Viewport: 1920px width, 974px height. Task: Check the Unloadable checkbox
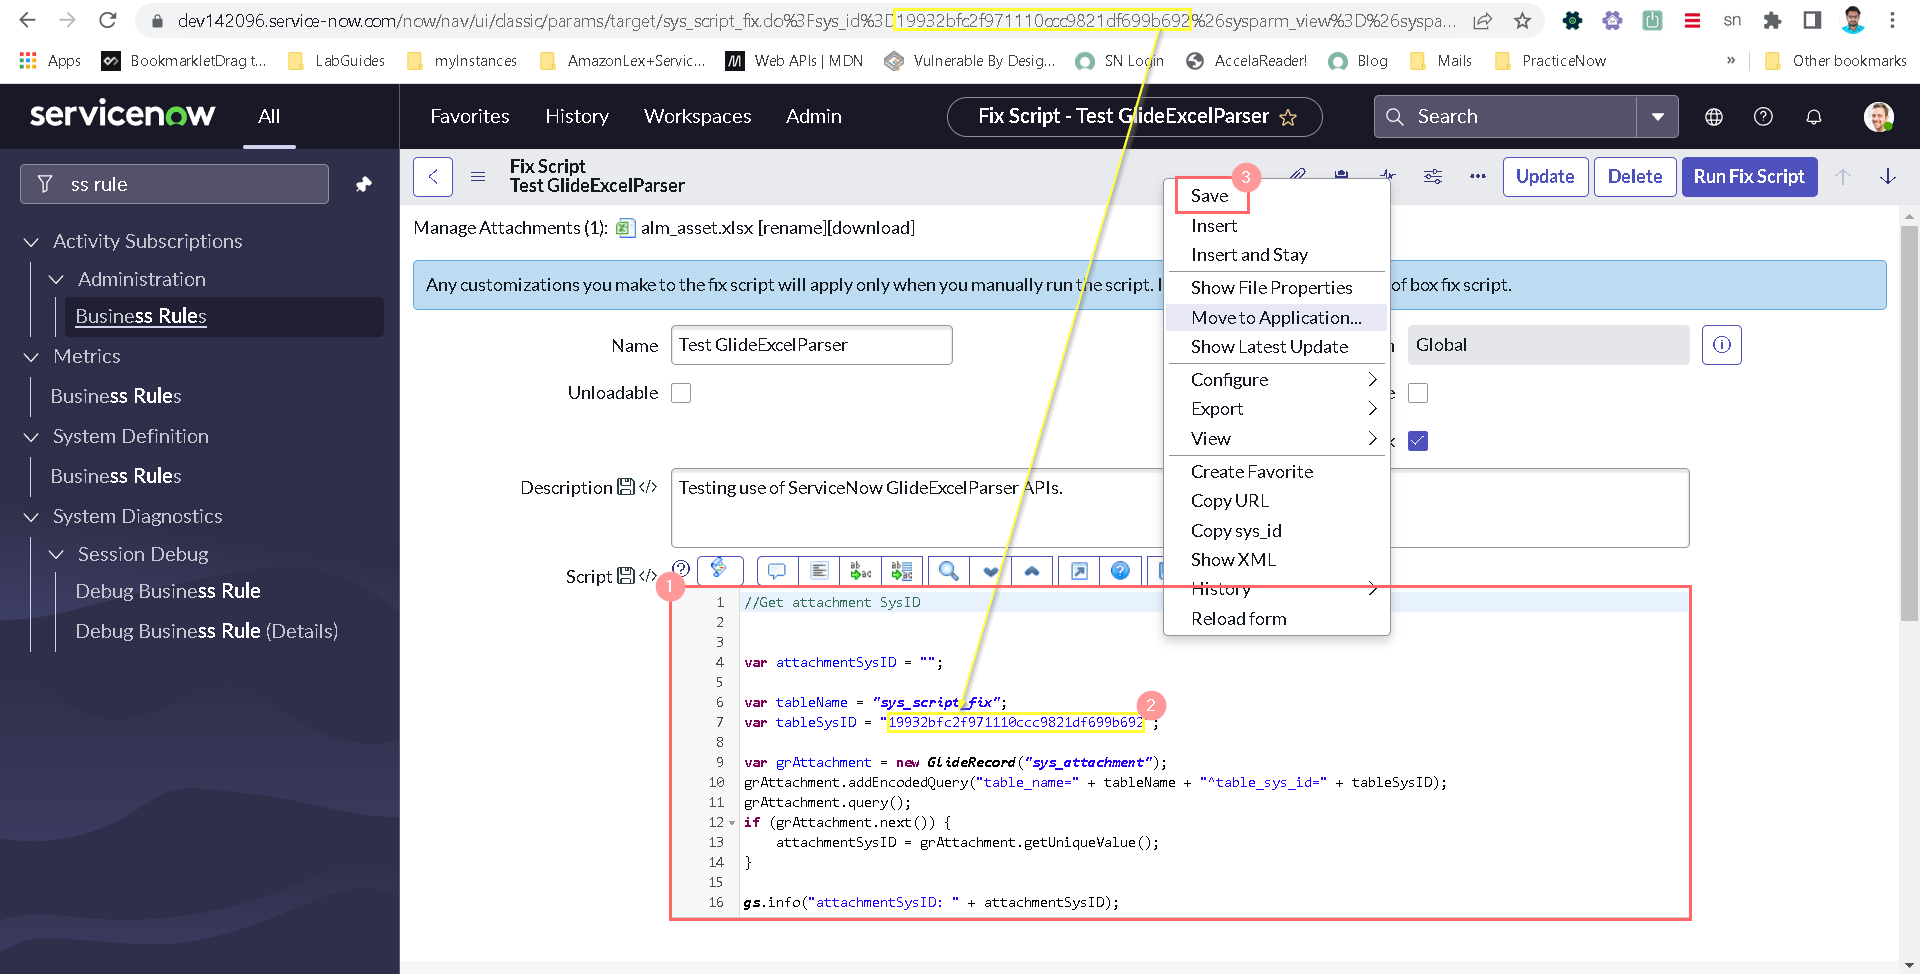click(x=681, y=393)
